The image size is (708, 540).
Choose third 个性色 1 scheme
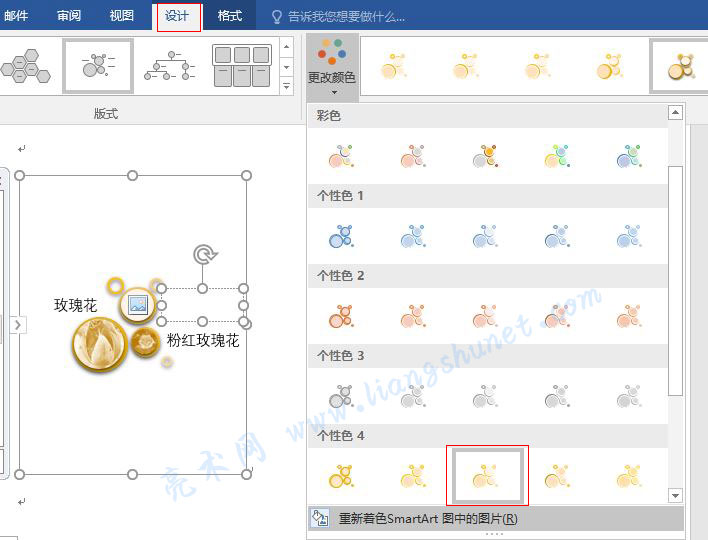coord(485,236)
